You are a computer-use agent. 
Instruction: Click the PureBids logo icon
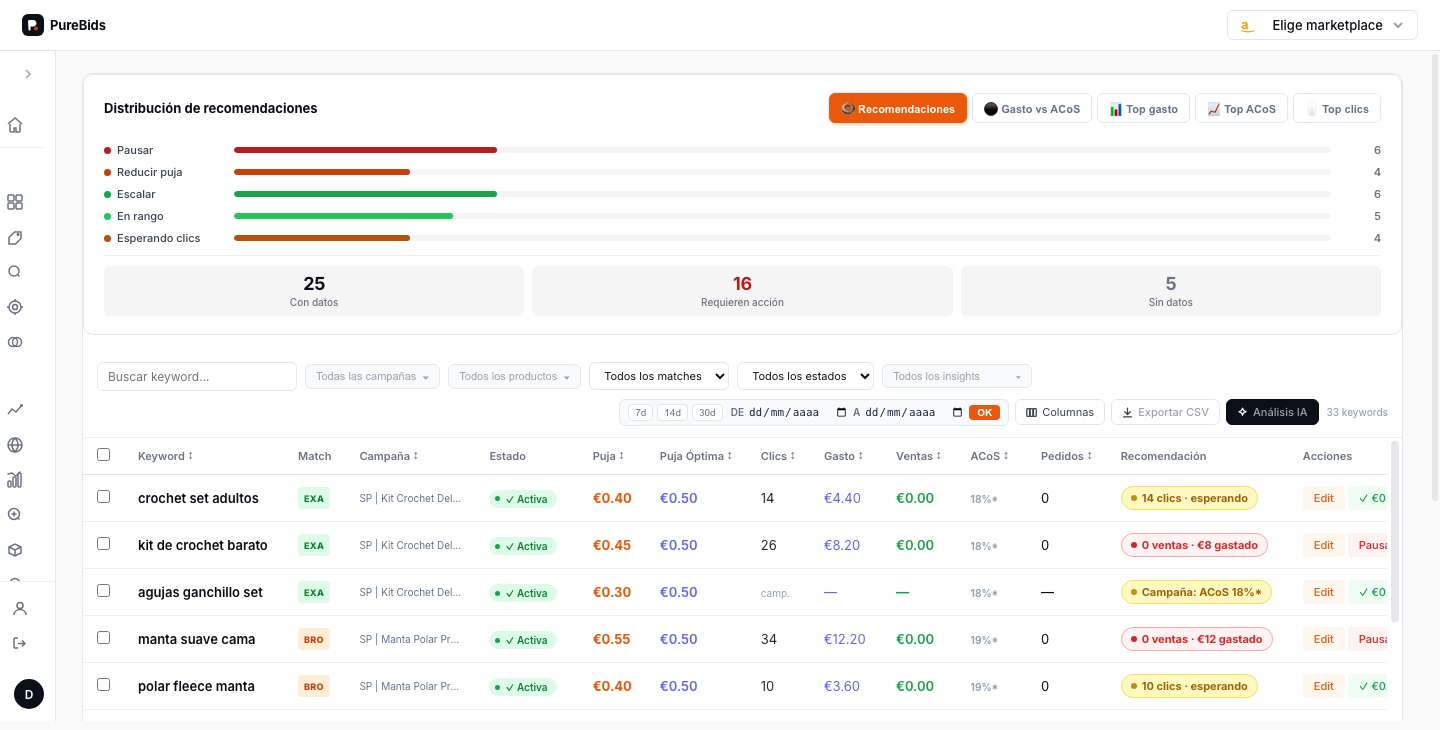click(x=33, y=25)
